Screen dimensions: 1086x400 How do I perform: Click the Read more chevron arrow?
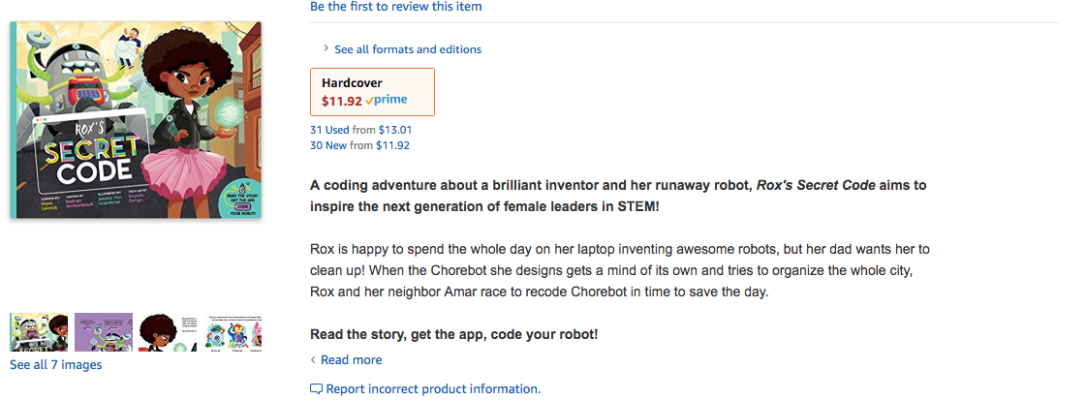pos(313,360)
